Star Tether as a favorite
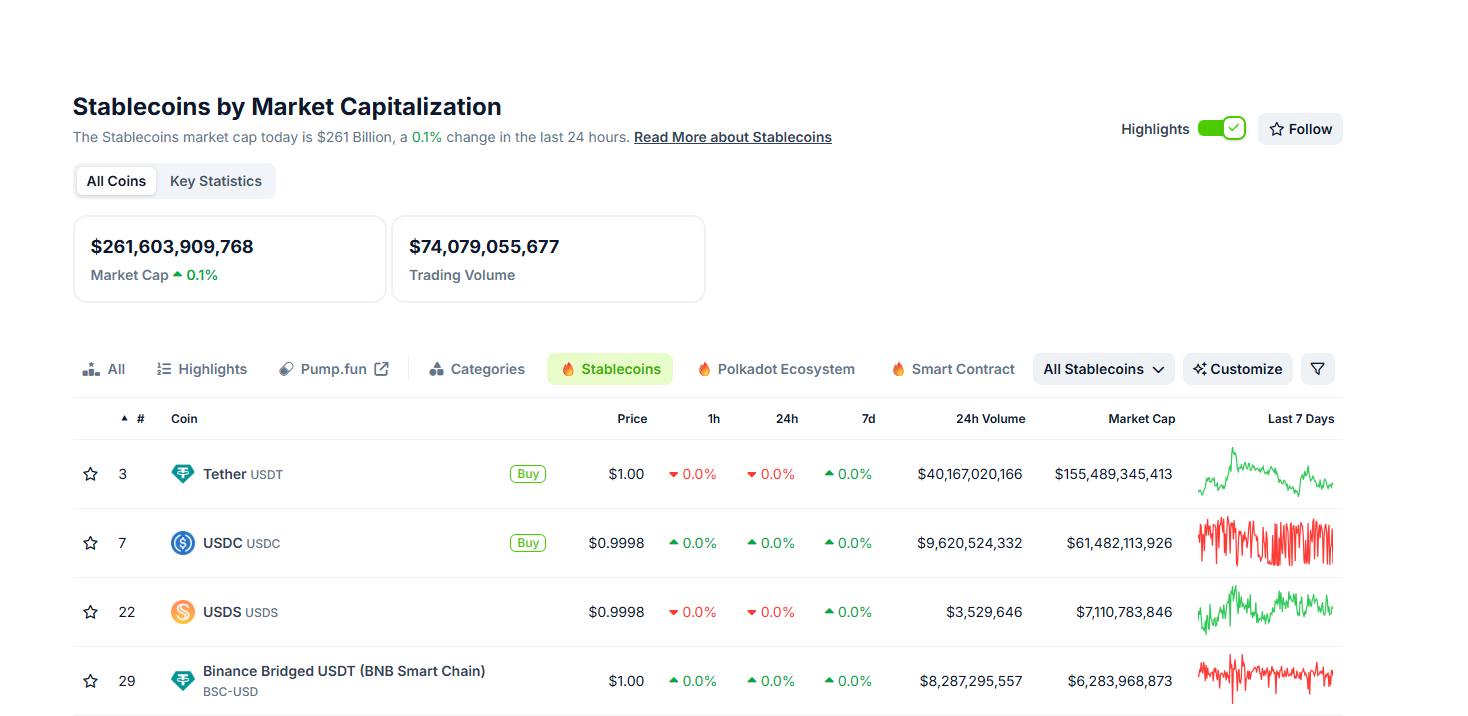1468x716 pixels. (90, 474)
